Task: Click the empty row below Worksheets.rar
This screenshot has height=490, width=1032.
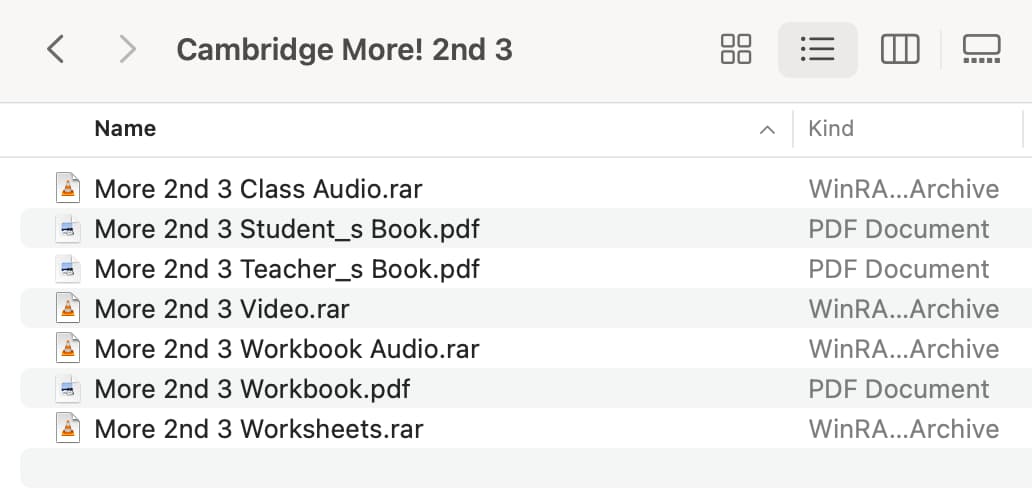Action: (x=526, y=468)
